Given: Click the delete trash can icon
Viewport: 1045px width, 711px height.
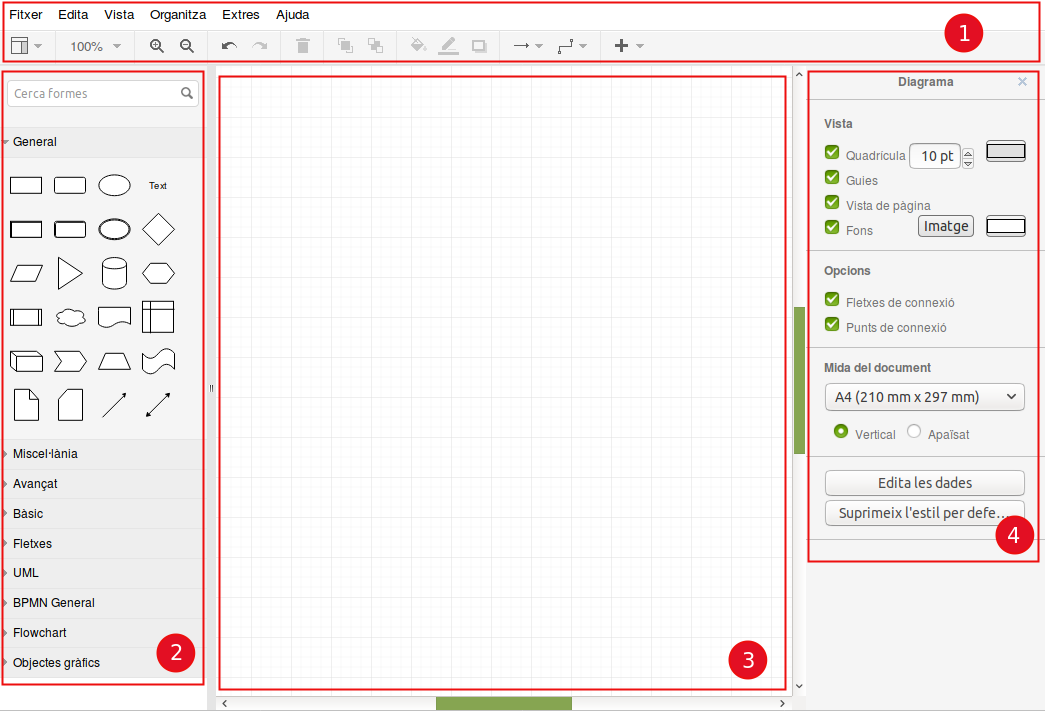Looking at the screenshot, I should click(x=303, y=46).
